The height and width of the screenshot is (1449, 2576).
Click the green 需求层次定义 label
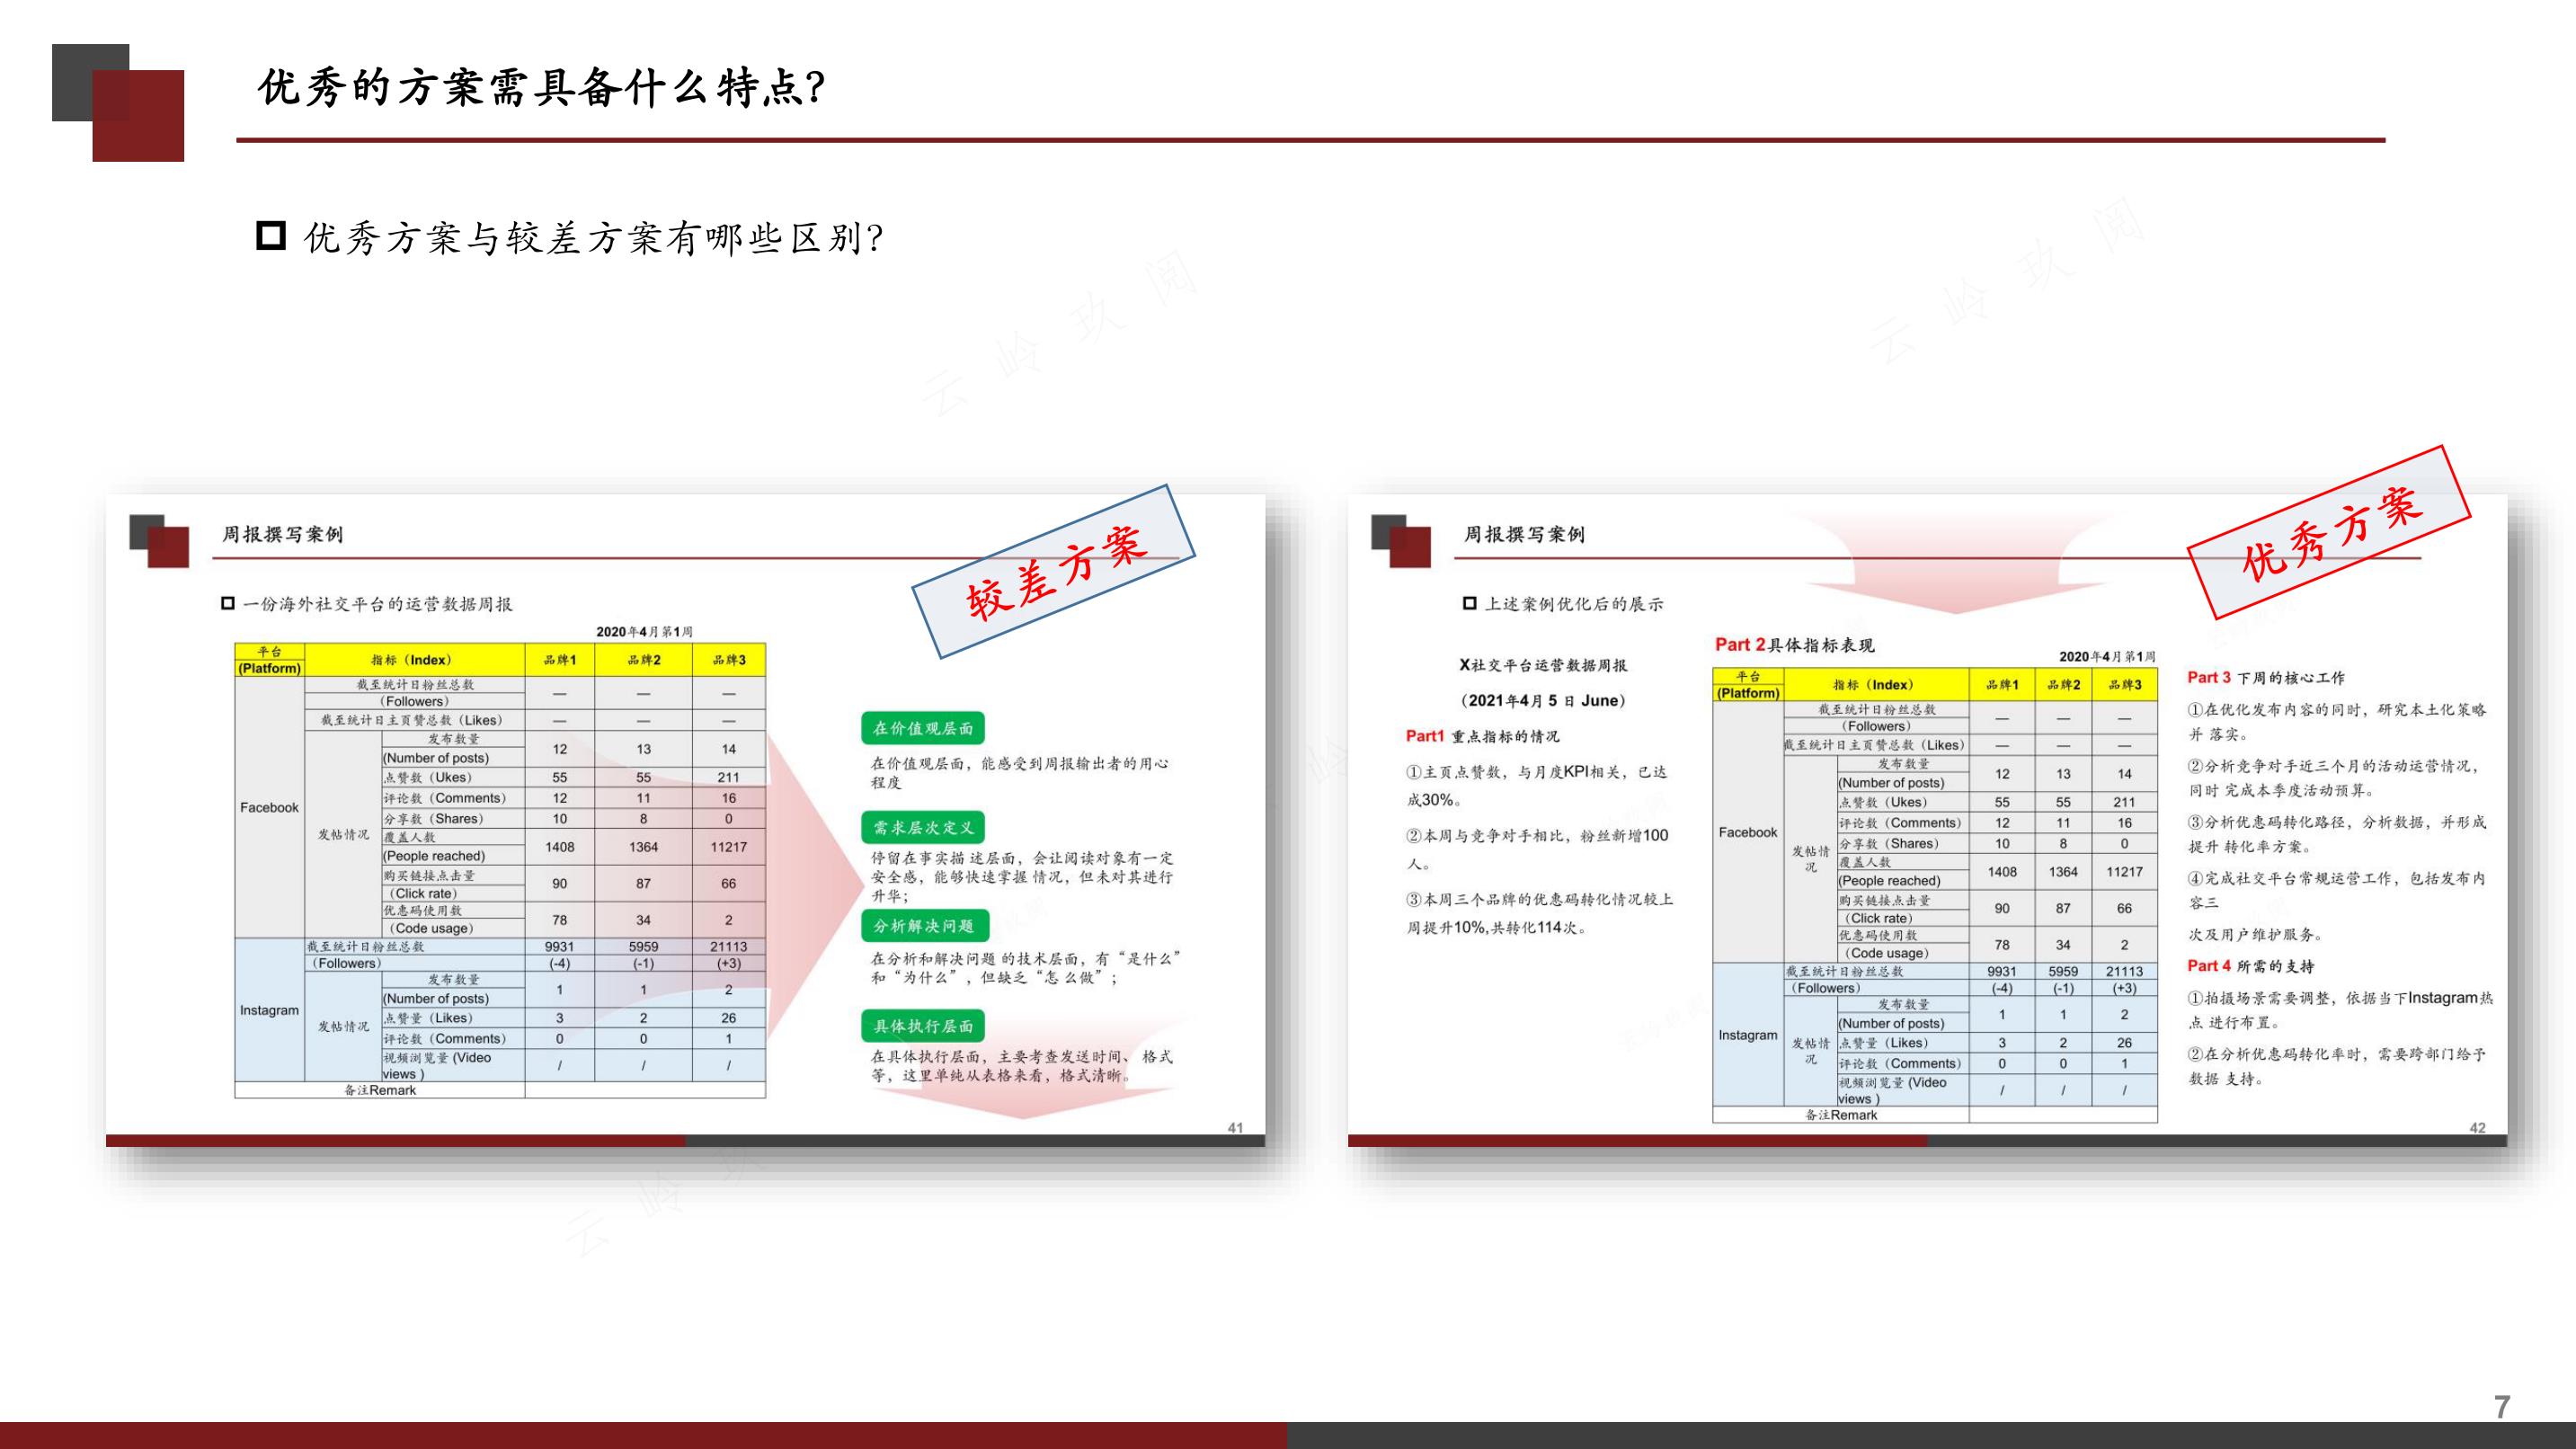[x=923, y=827]
